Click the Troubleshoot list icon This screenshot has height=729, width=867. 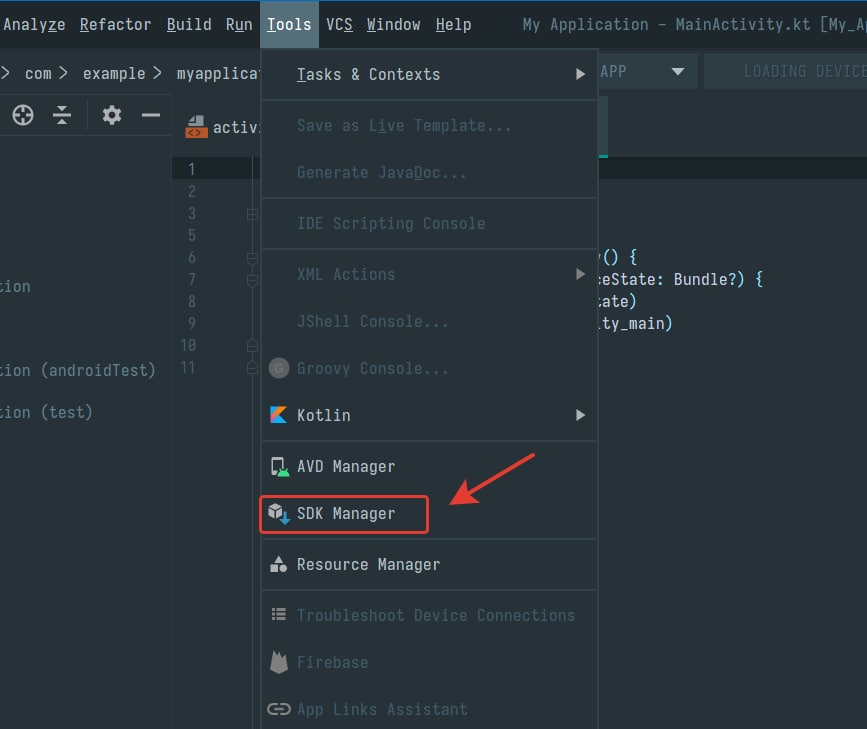click(x=279, y=615)
